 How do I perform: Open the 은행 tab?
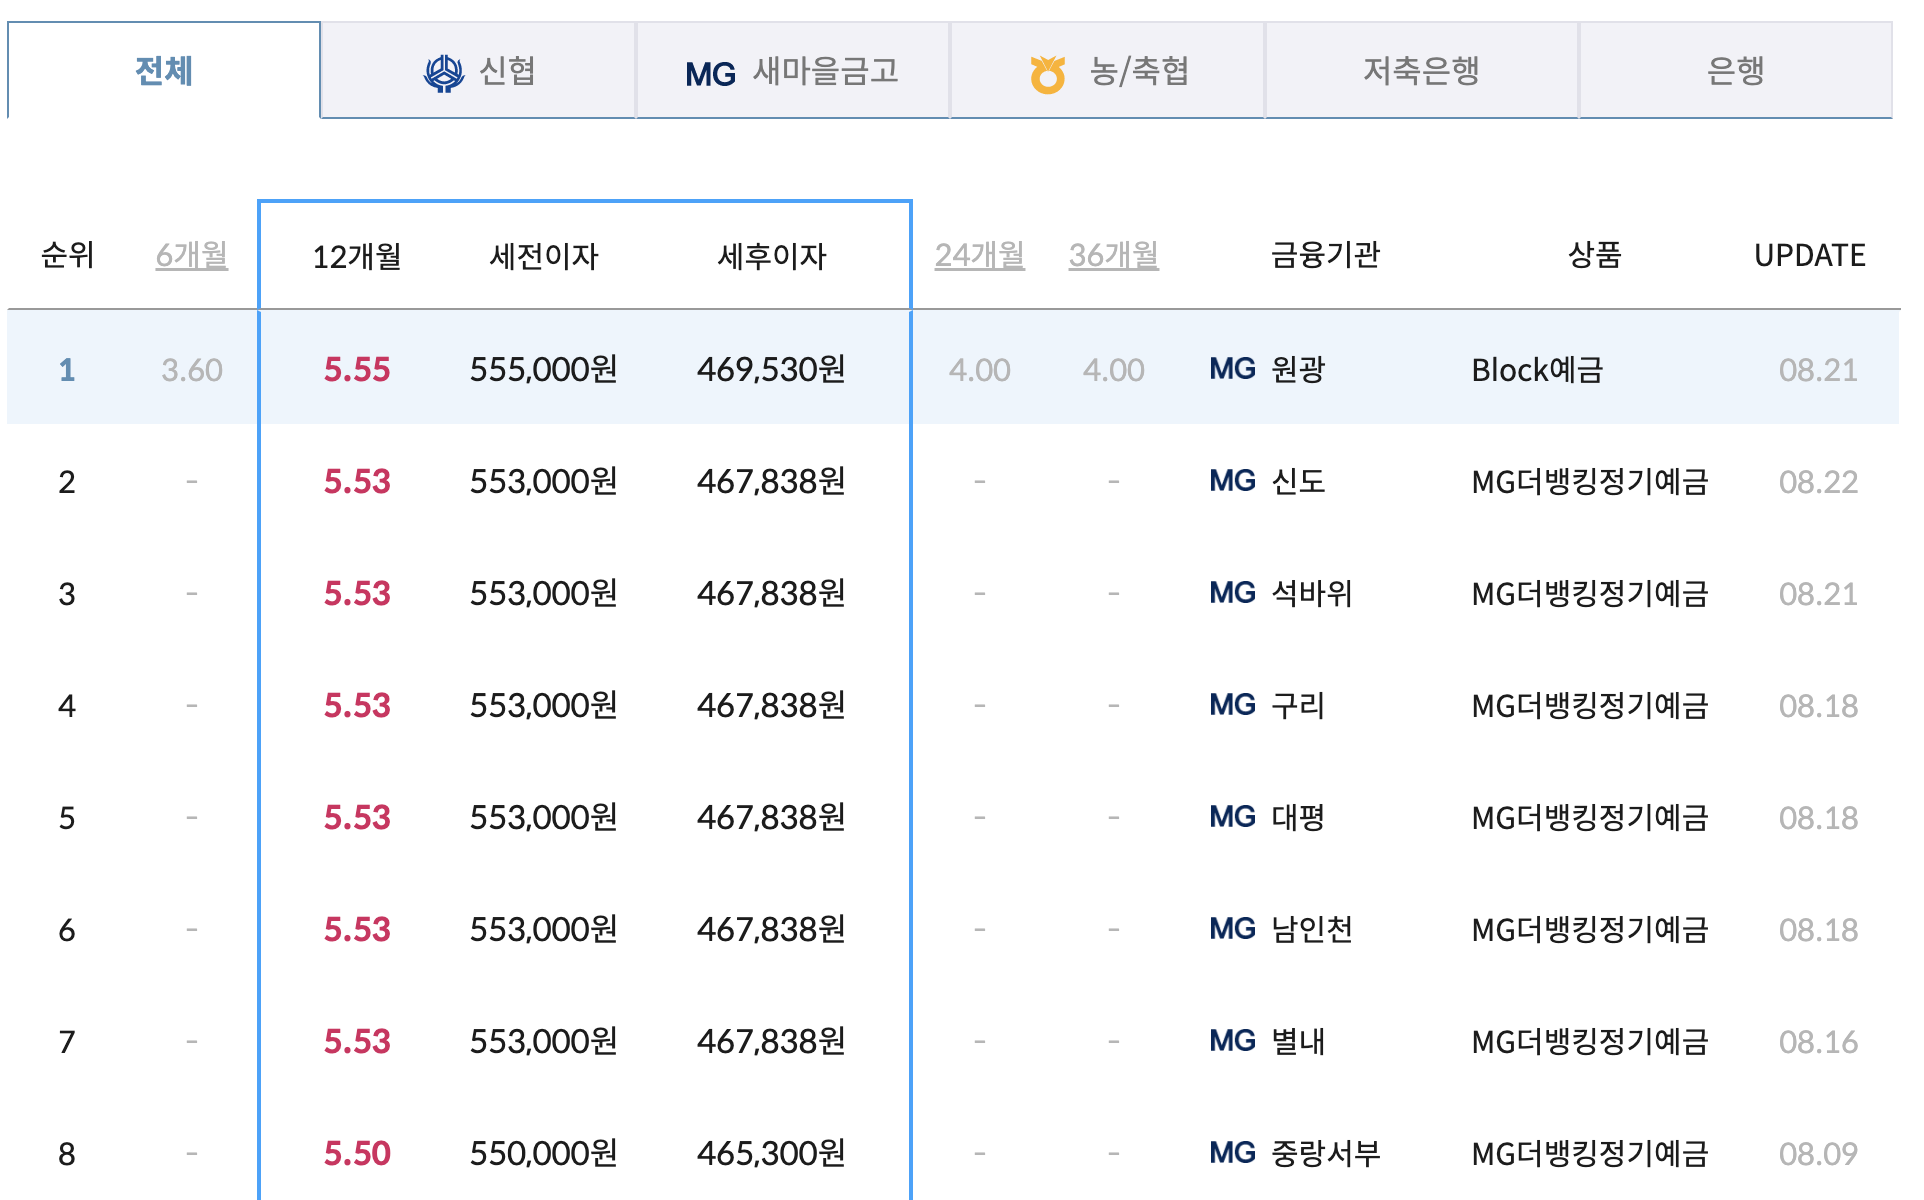coord(1735,71)
